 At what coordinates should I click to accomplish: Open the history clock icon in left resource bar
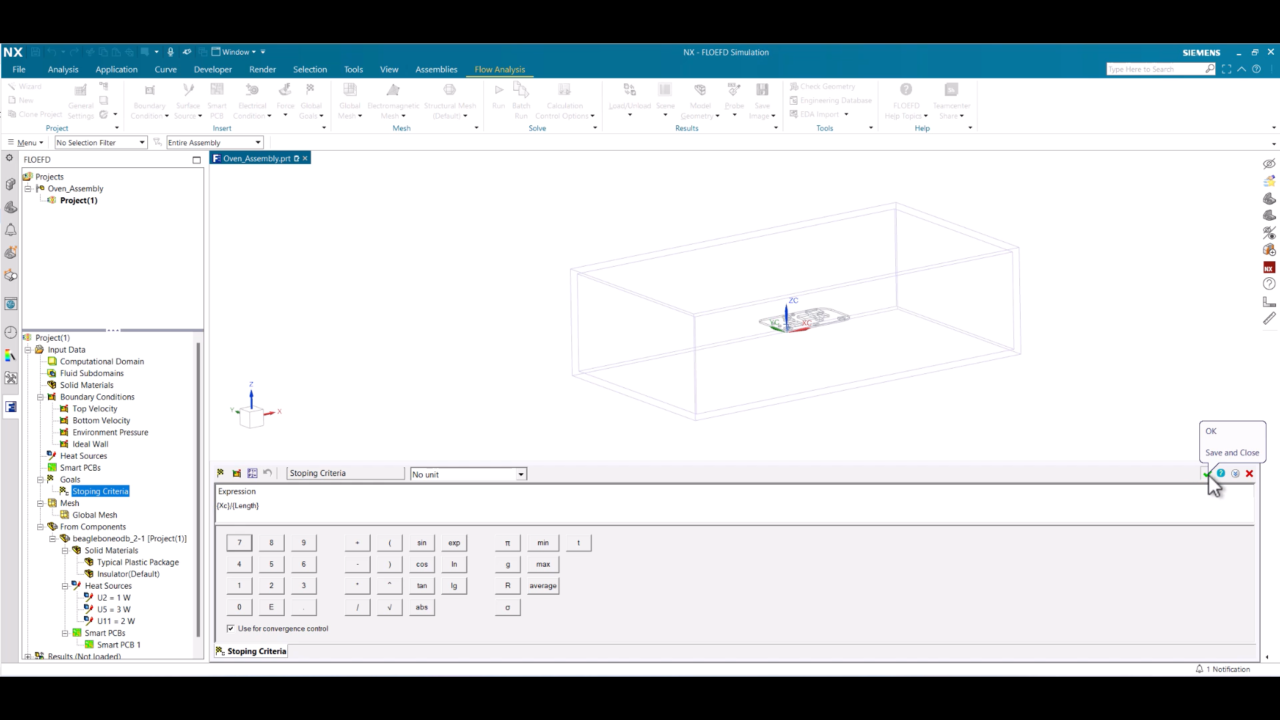pyautogui.click(x=10, y=332)
